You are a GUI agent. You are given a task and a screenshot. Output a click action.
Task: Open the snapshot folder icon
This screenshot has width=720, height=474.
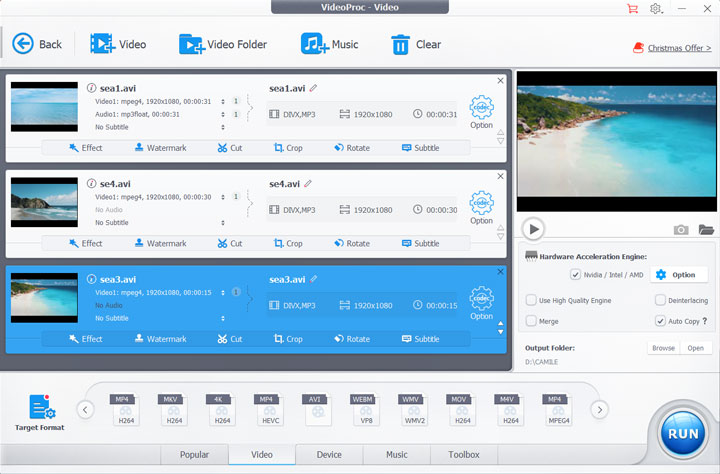706,230
